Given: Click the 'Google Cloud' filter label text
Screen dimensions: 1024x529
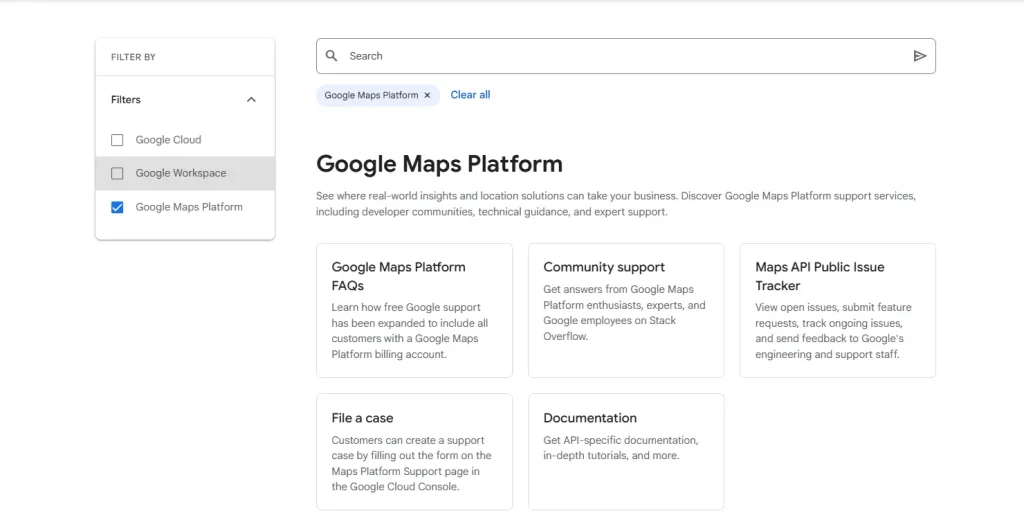Looking at the screenshot, I should coord(168,140).
